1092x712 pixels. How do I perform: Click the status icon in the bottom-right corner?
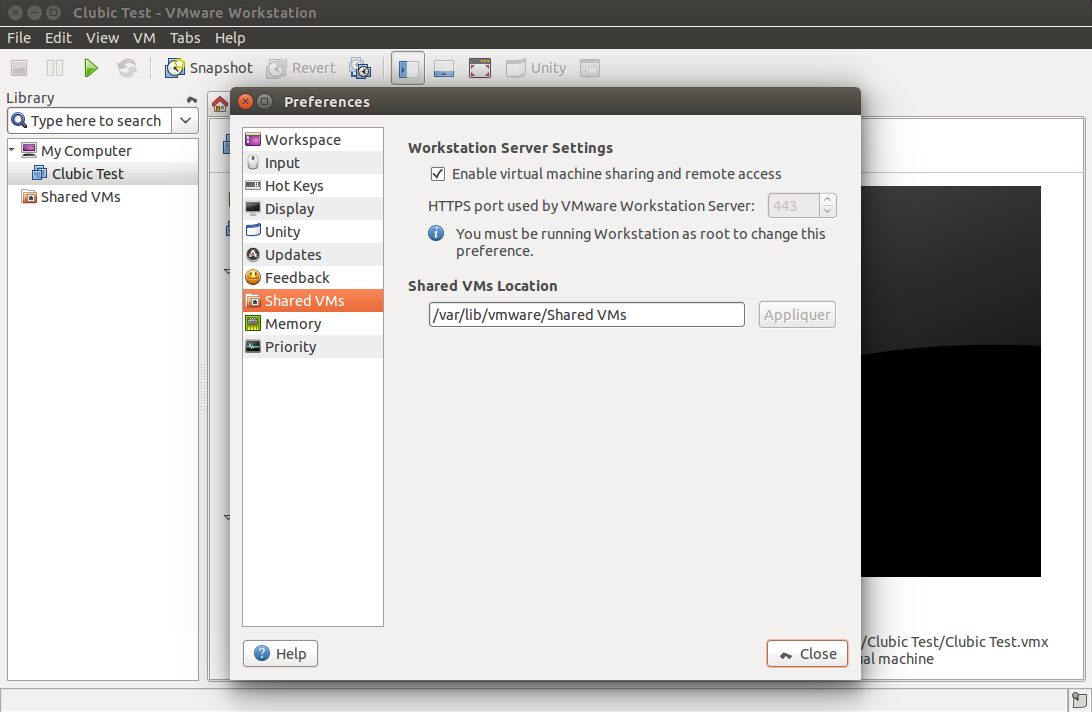(1078, 699)
